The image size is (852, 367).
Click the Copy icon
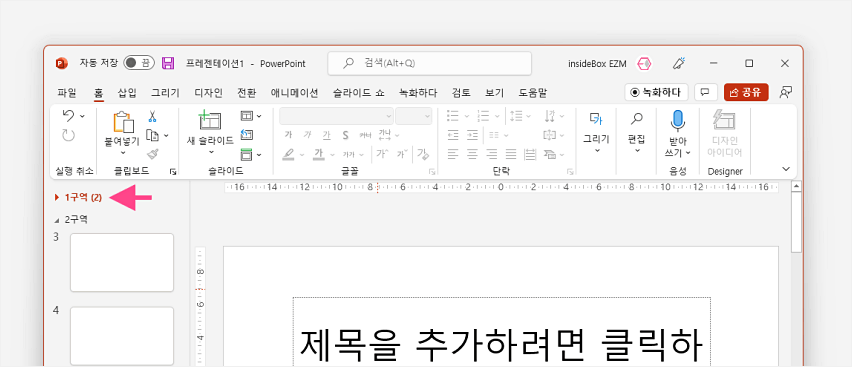[152, 135]
